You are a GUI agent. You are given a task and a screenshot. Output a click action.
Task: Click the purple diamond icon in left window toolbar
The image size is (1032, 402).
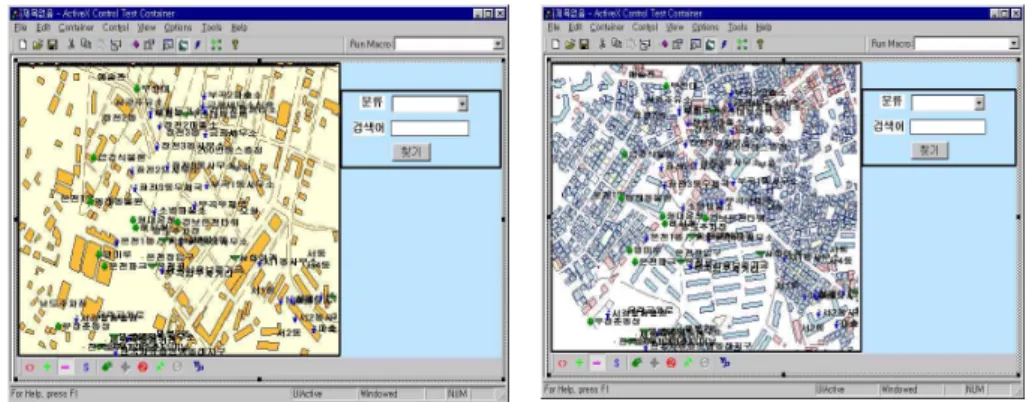coord(136,45)
